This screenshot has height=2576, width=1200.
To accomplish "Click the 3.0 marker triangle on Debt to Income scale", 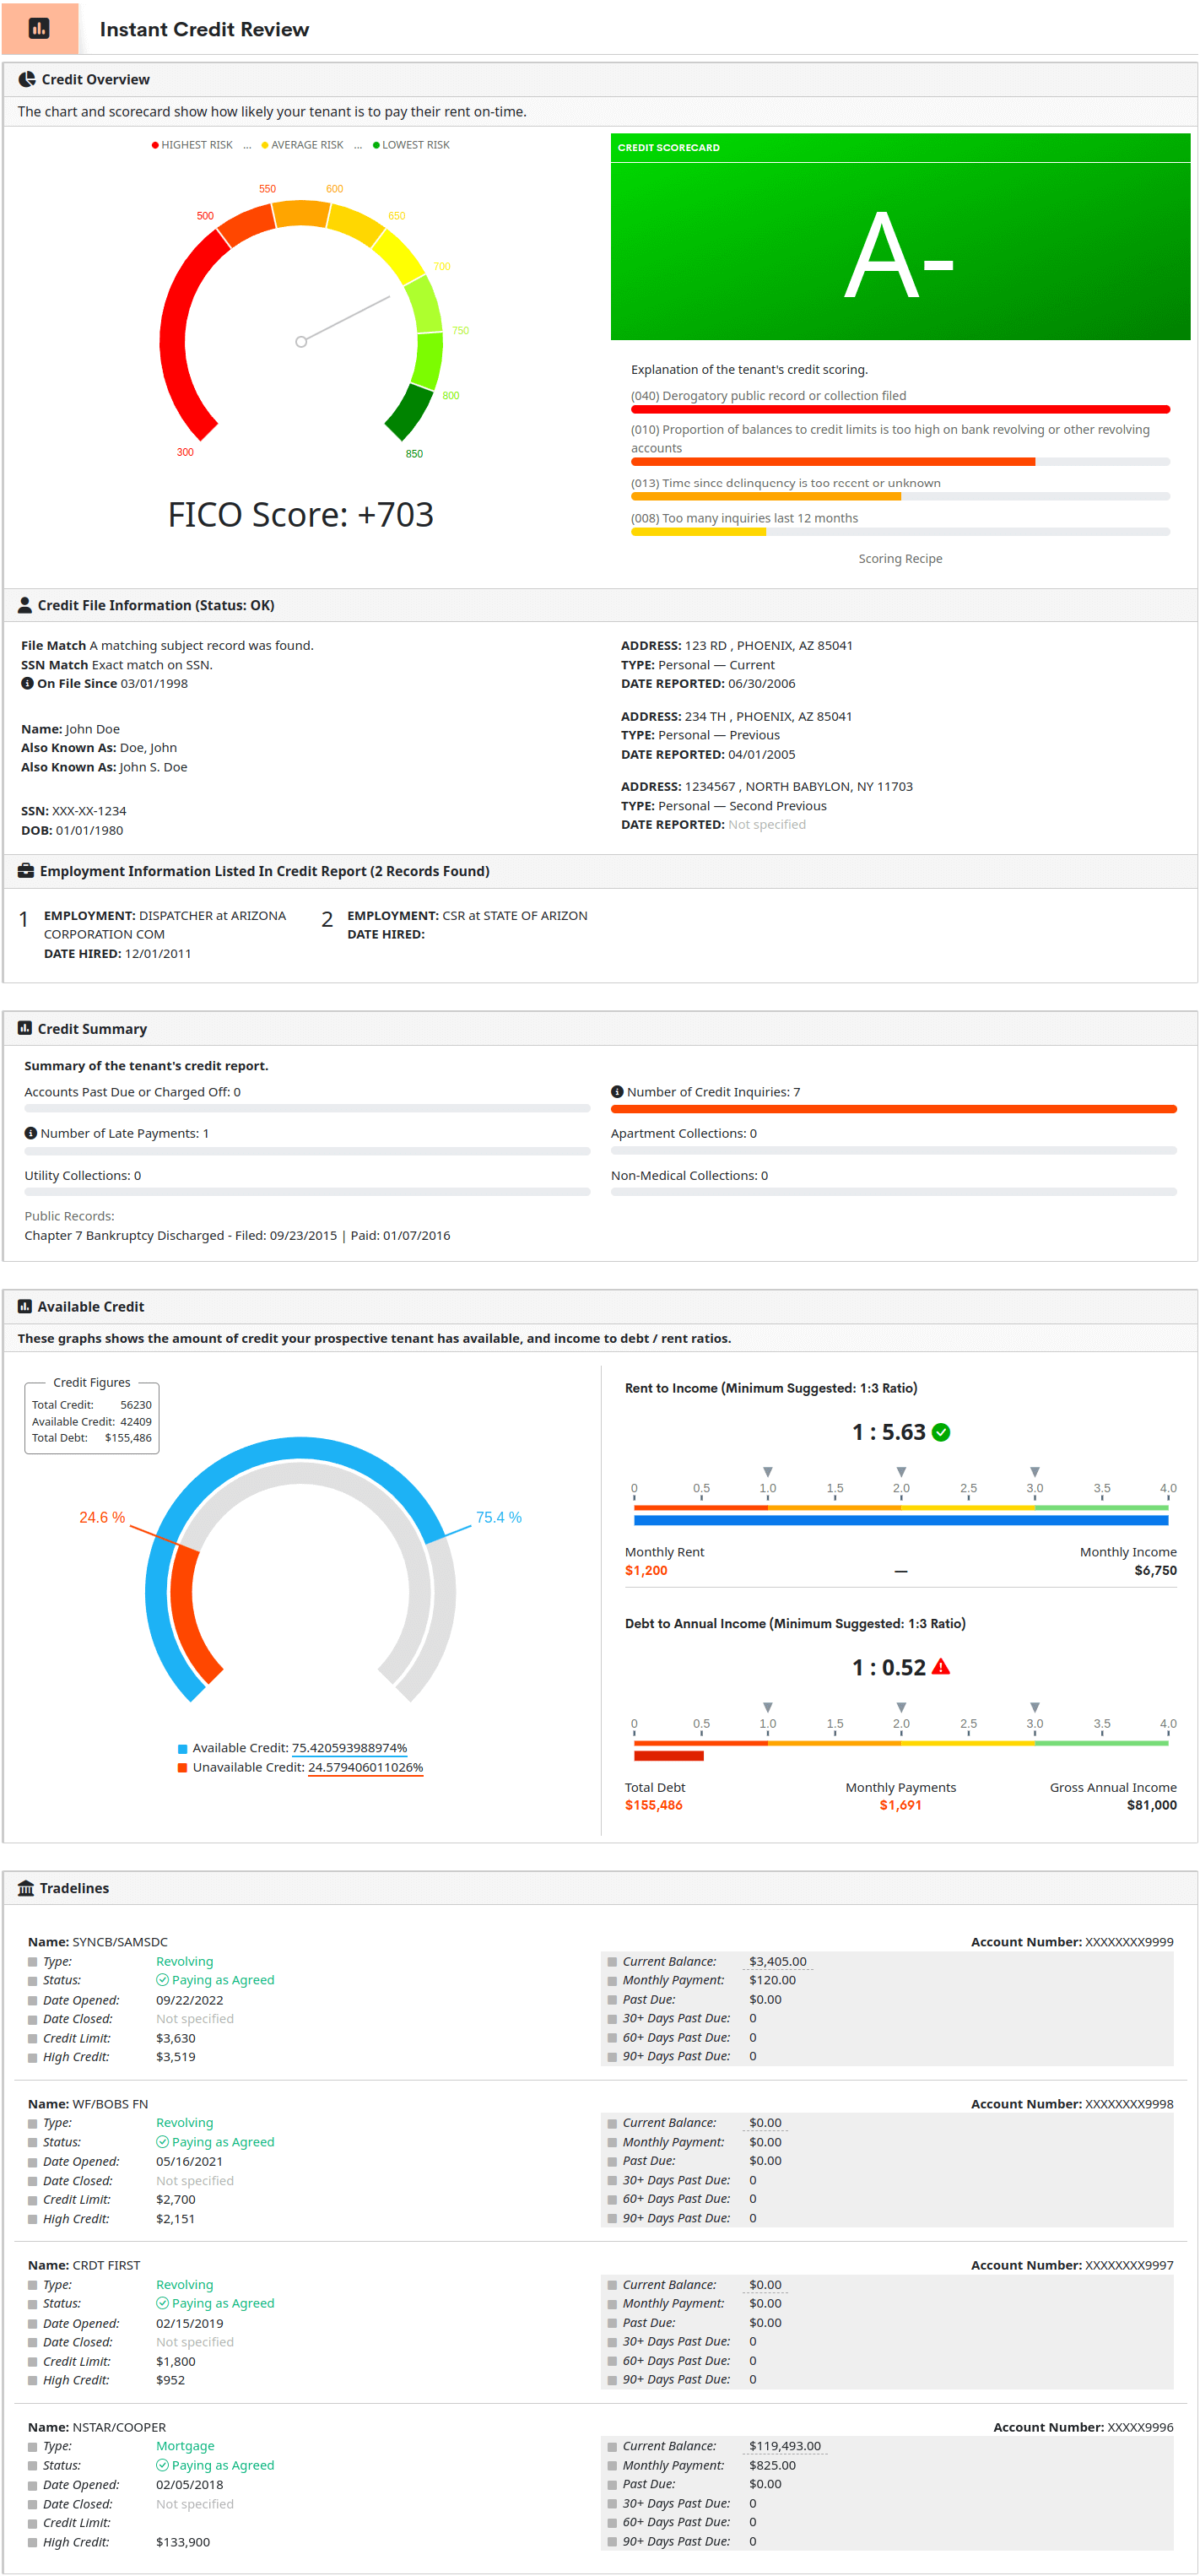I will pyautogui.click(x=1035, y=1707).
